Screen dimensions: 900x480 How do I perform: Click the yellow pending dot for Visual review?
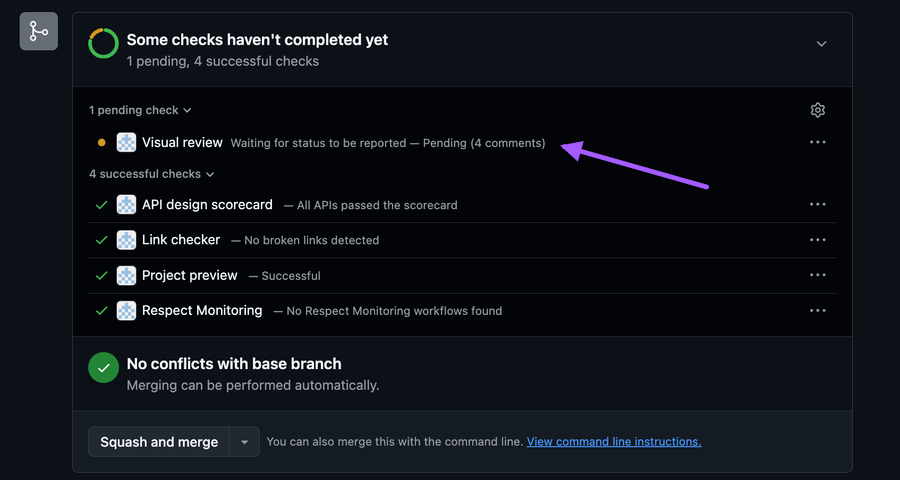(x=102, y=142)
